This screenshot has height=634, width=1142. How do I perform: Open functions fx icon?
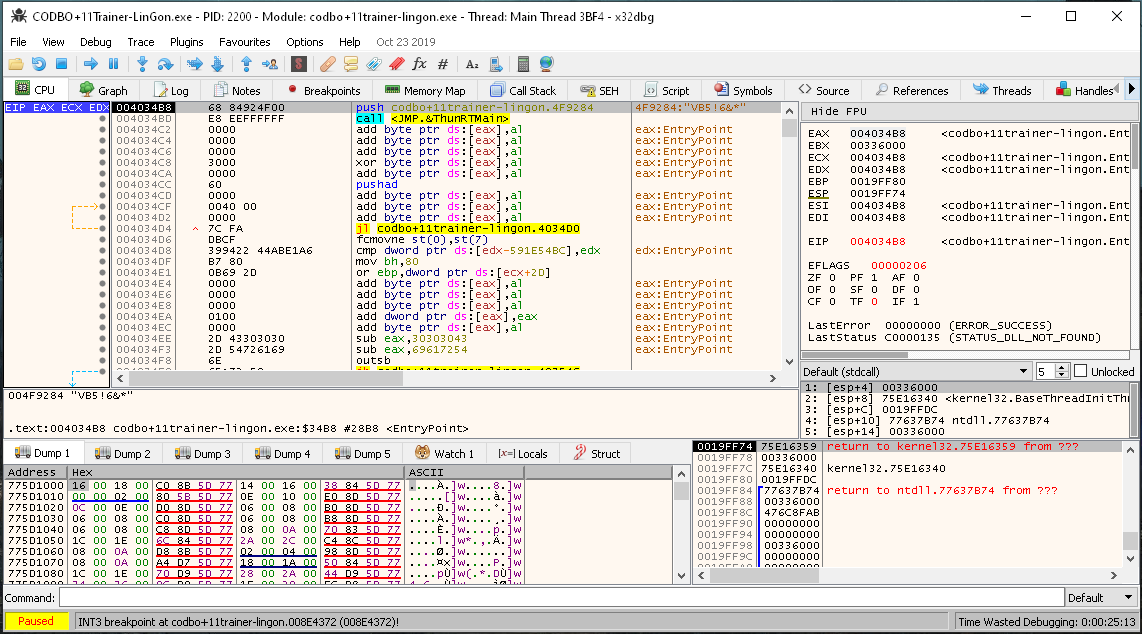coord(420,64)
